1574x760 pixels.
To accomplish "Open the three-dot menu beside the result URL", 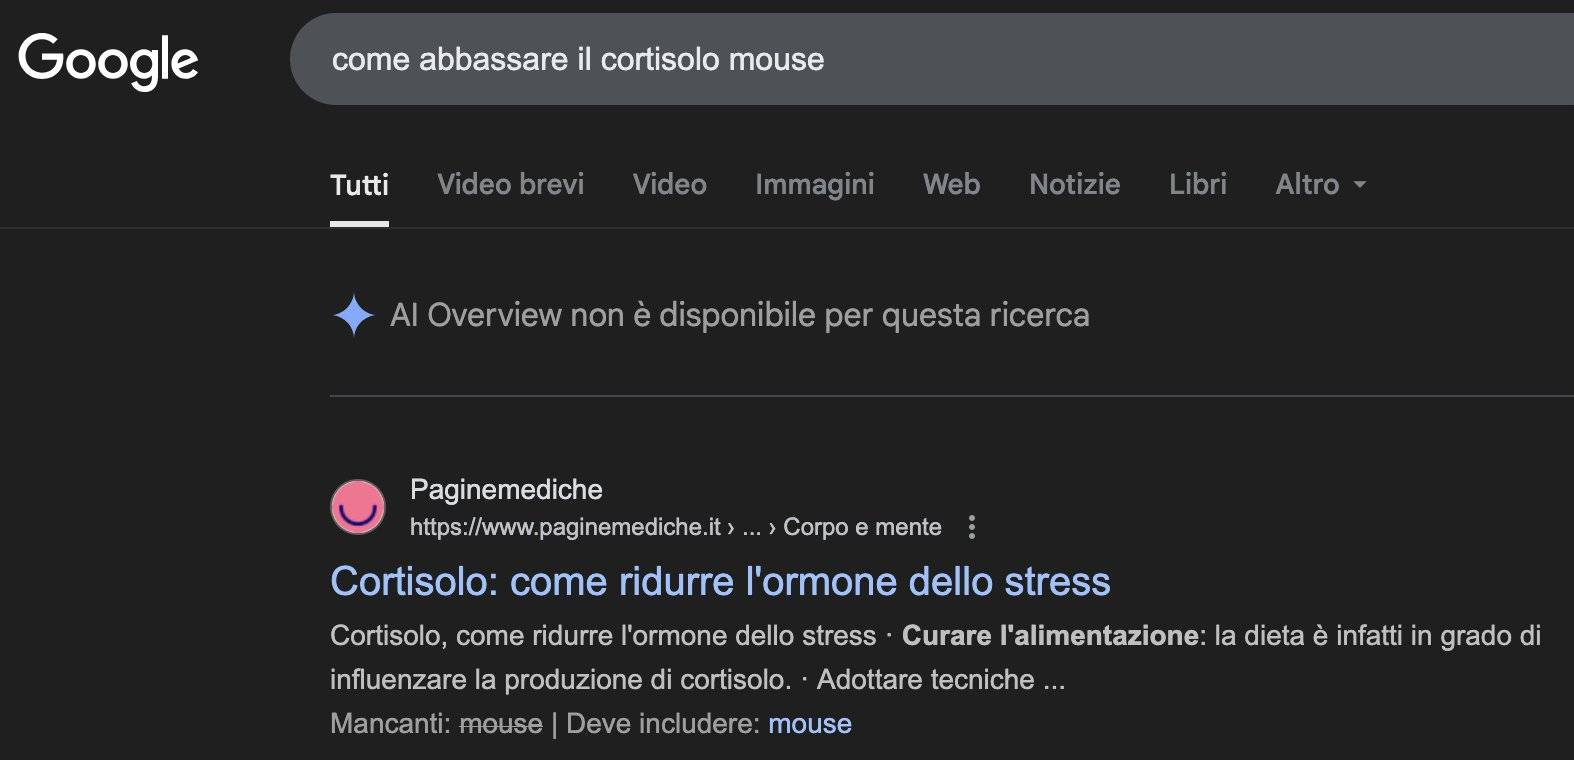I will pyautogui.click(x=971, y=527).
